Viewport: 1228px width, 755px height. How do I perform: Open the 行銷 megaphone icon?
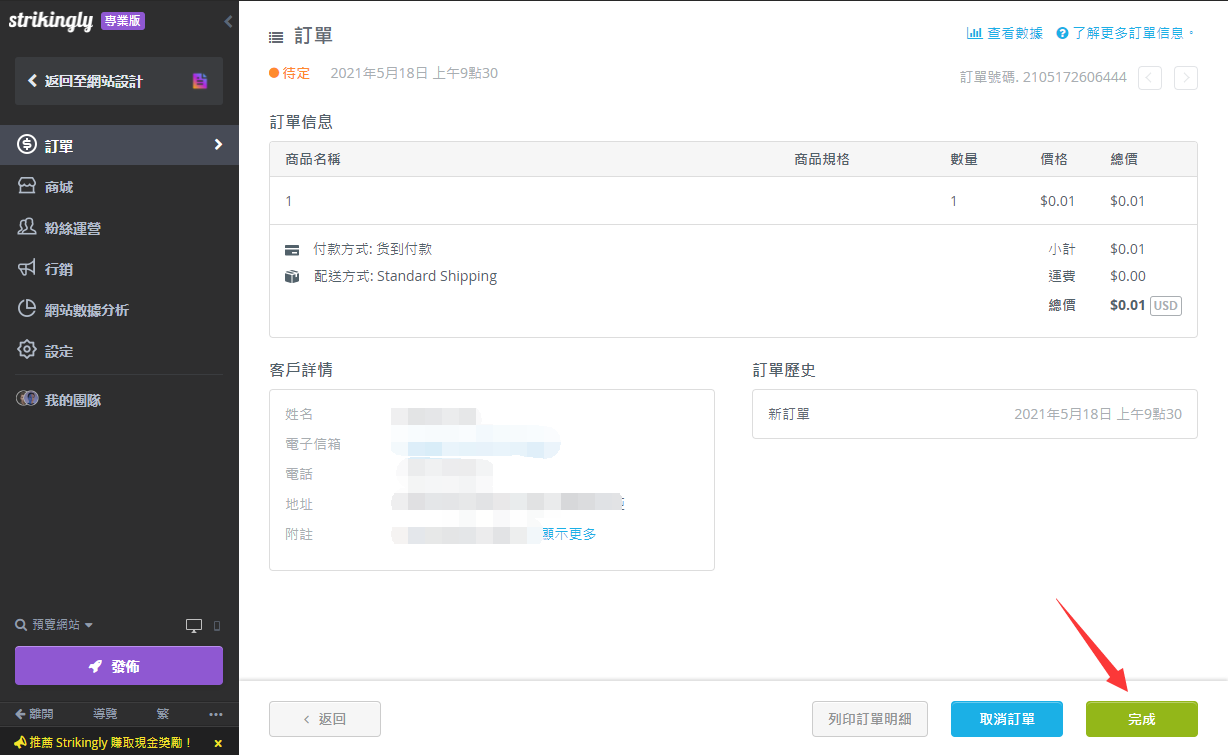[x=27, y=269]
